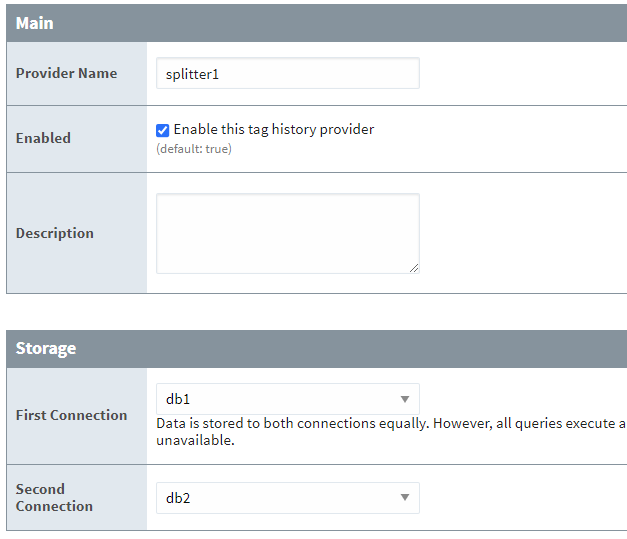Open the First Connection dropdown showing db1
Viewport: 627px width, 539px height.
[x=287, y=399]
